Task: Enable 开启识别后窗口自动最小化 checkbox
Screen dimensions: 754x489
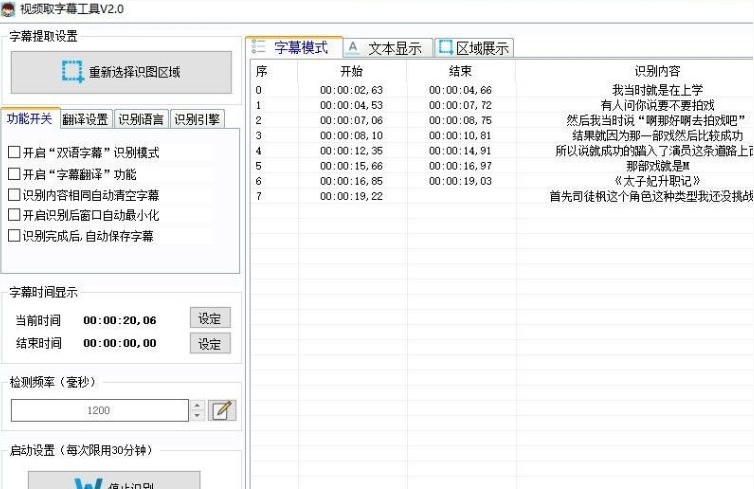Action: tap(14, 215)
